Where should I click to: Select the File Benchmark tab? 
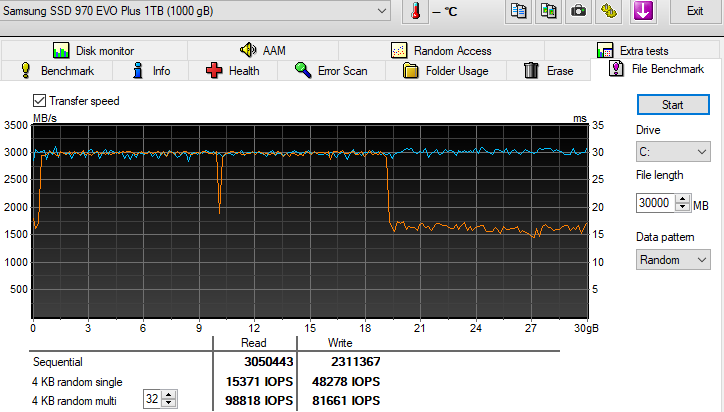pos(657,69)
